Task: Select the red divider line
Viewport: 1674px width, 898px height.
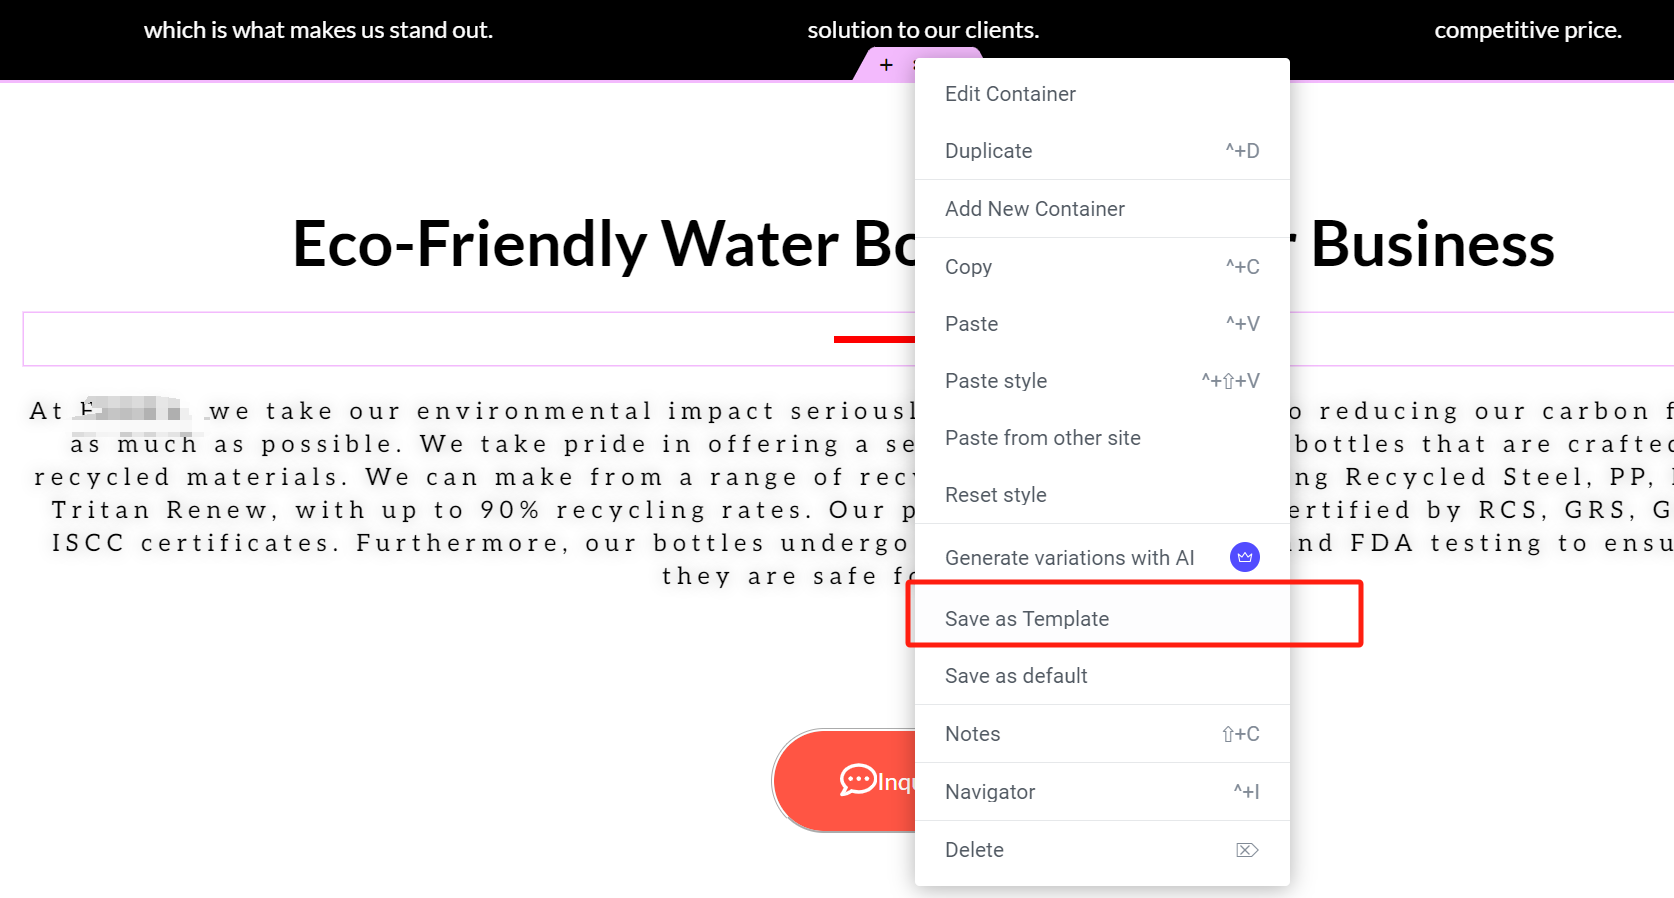Action: point(872,339)
